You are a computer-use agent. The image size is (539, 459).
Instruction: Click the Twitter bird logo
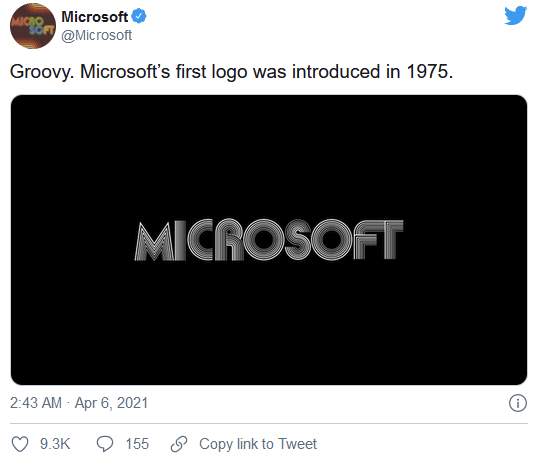(515, 15)
